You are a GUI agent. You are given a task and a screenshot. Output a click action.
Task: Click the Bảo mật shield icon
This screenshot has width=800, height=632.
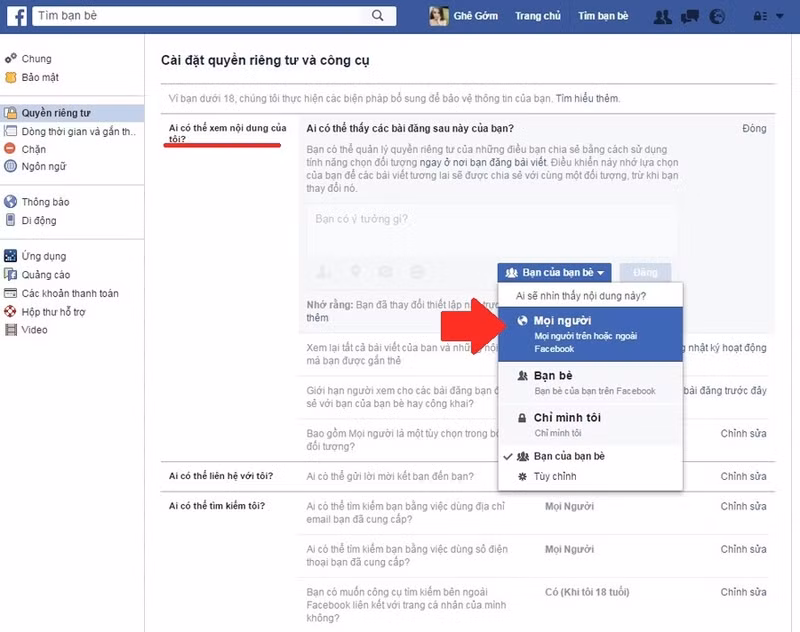tap(12, 76)
